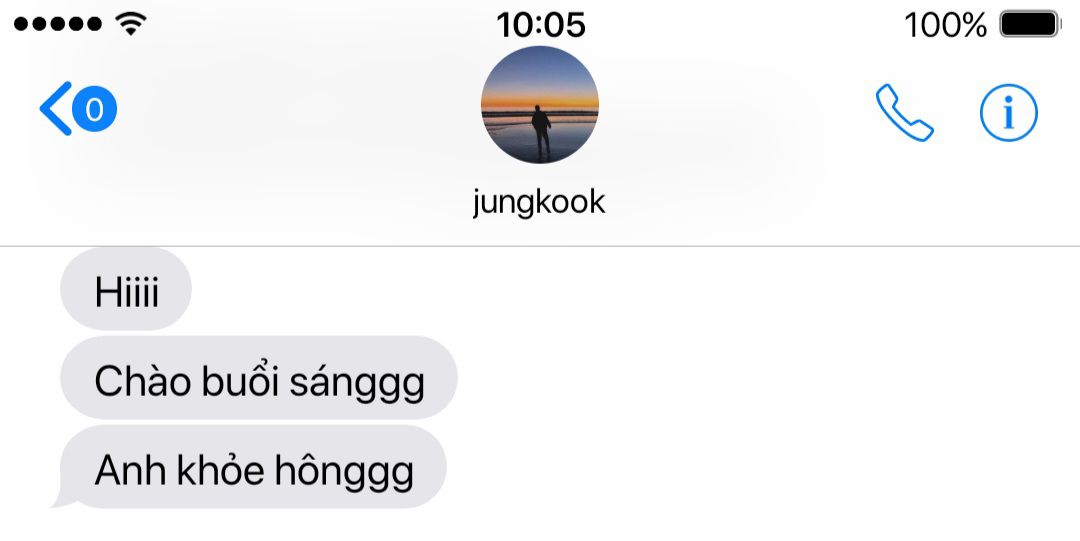Select the "Chào buổi sánggg" message bubble
This screenshot has width=1080, height=541.
point(259,378)
